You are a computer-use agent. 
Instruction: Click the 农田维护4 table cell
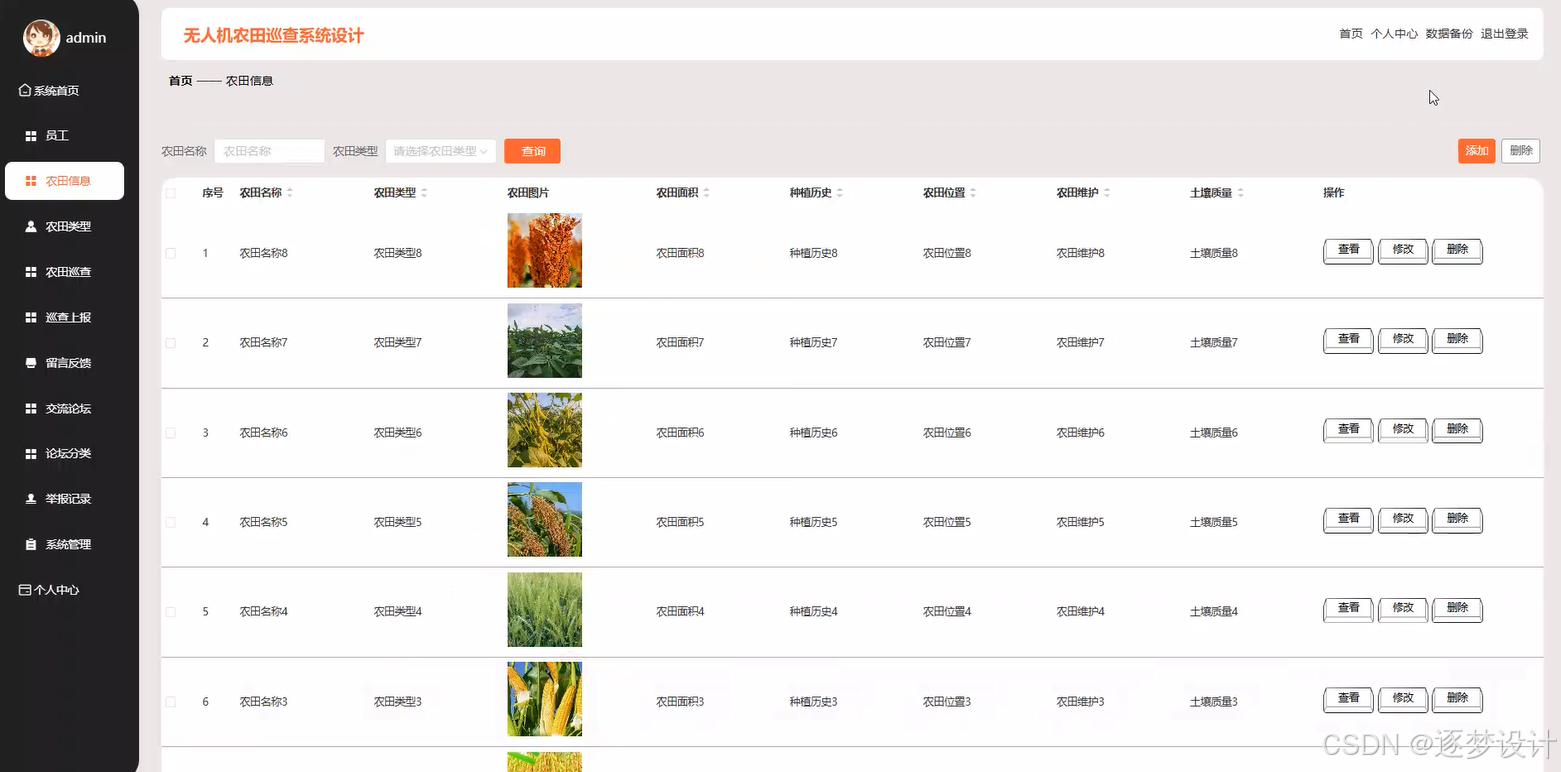[x=1081, y=612]
